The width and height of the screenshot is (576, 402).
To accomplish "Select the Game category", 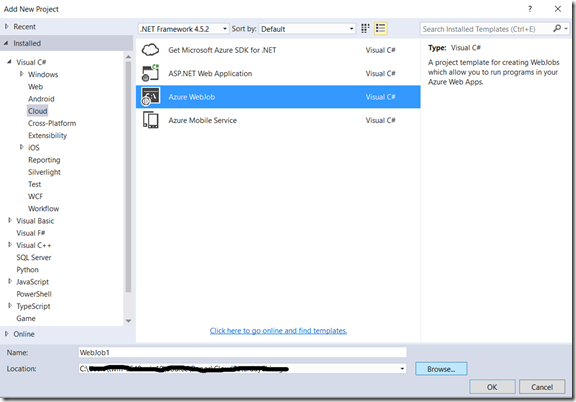I will [26, 318].
